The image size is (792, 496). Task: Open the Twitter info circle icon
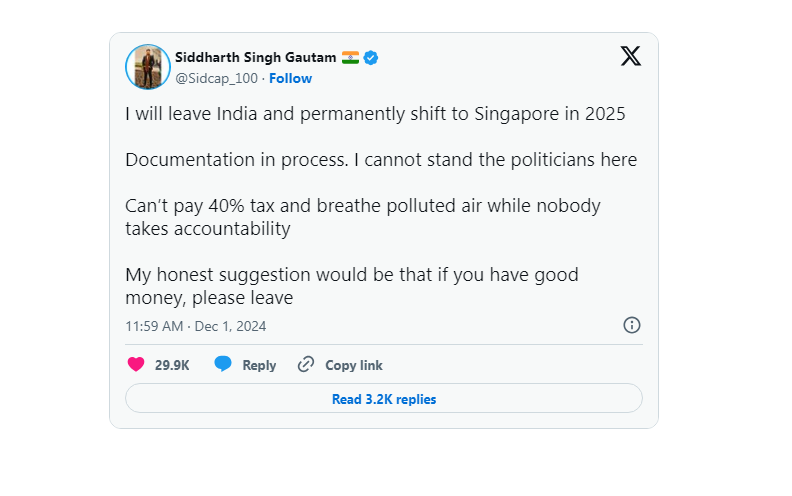(x=631, y=325)
